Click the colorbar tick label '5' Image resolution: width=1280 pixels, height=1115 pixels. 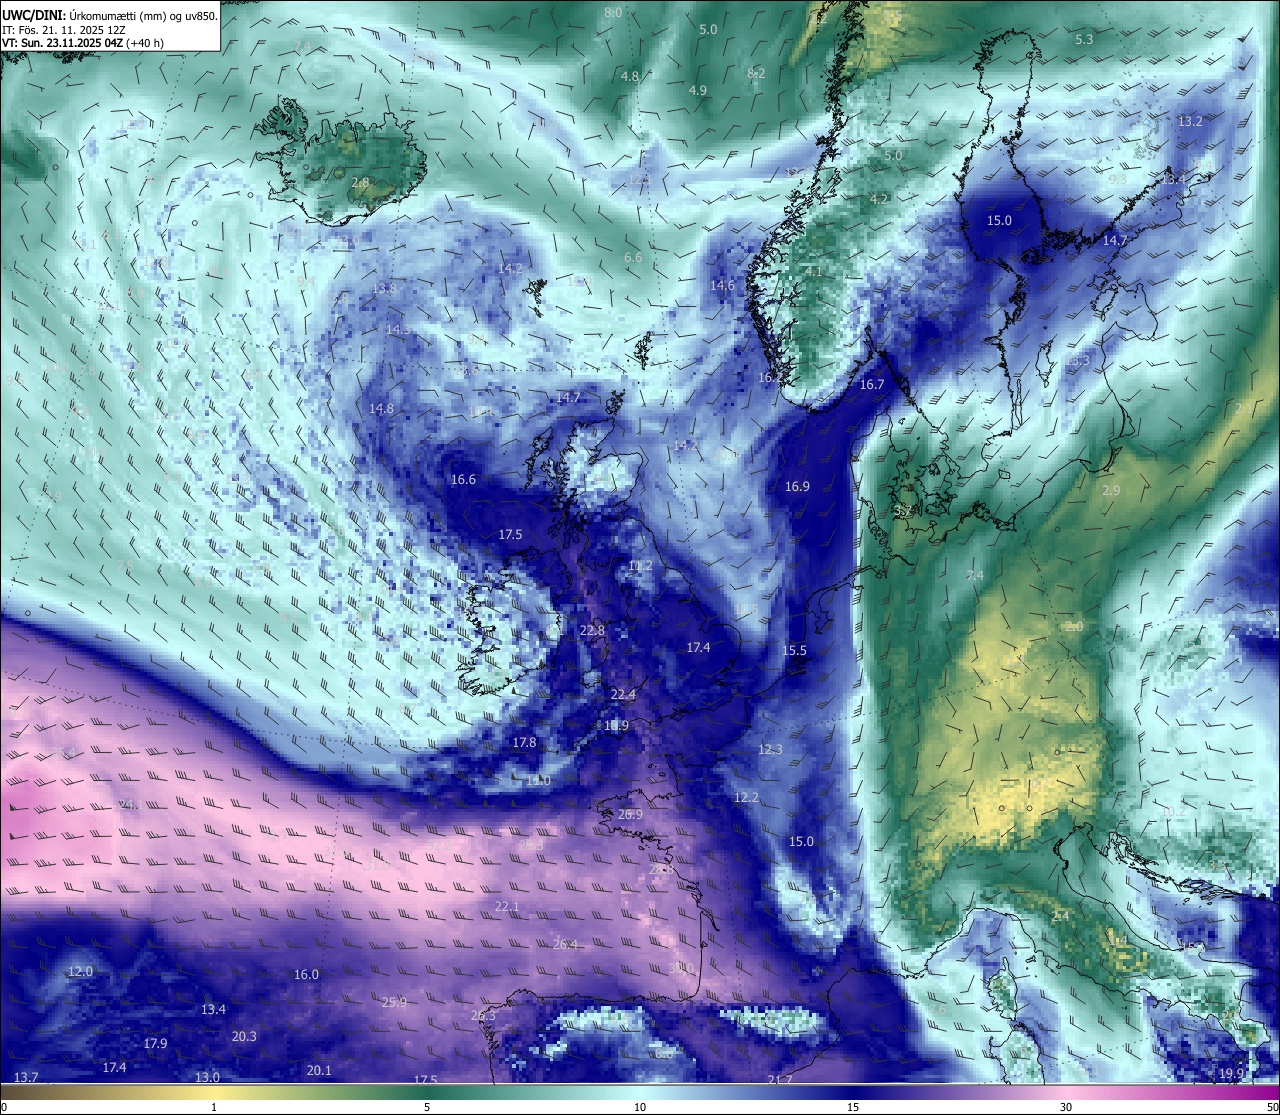point(427,1107)
